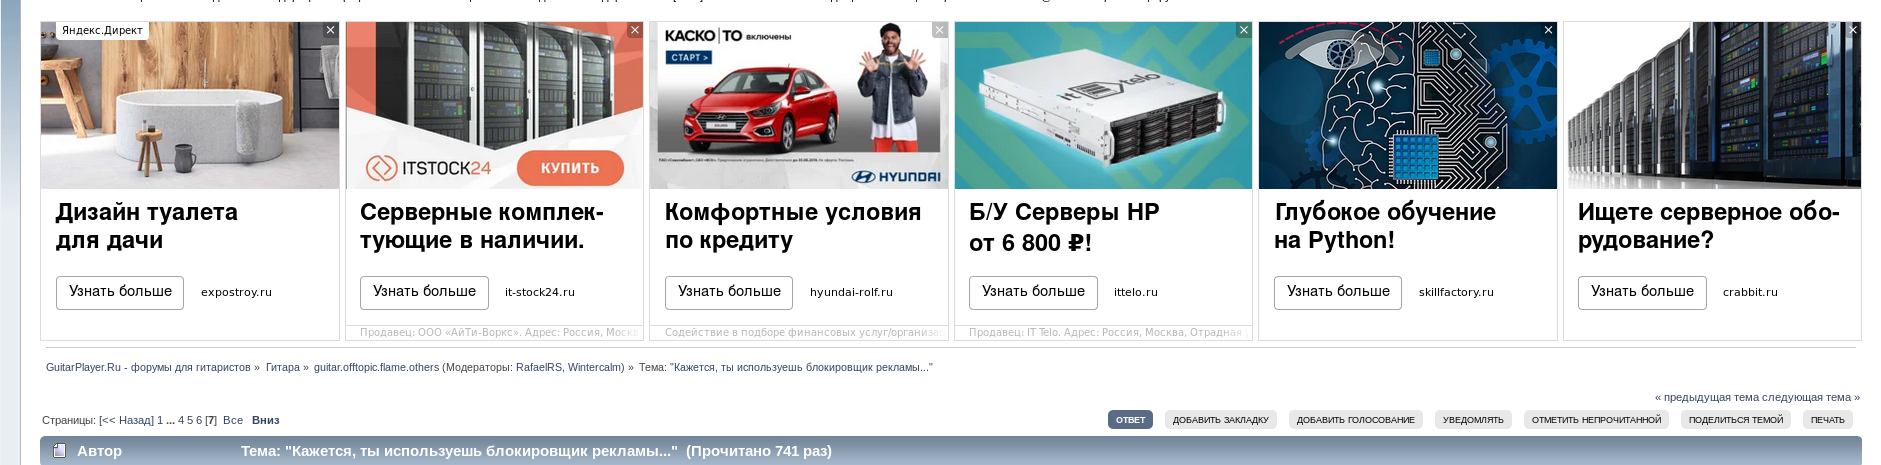This screenshot has height=465, width=1881.
Task: Click ОТМЕТИТЬ НЕПРОЧИТАННОЙ button
Action: (x=1596, y=420)
